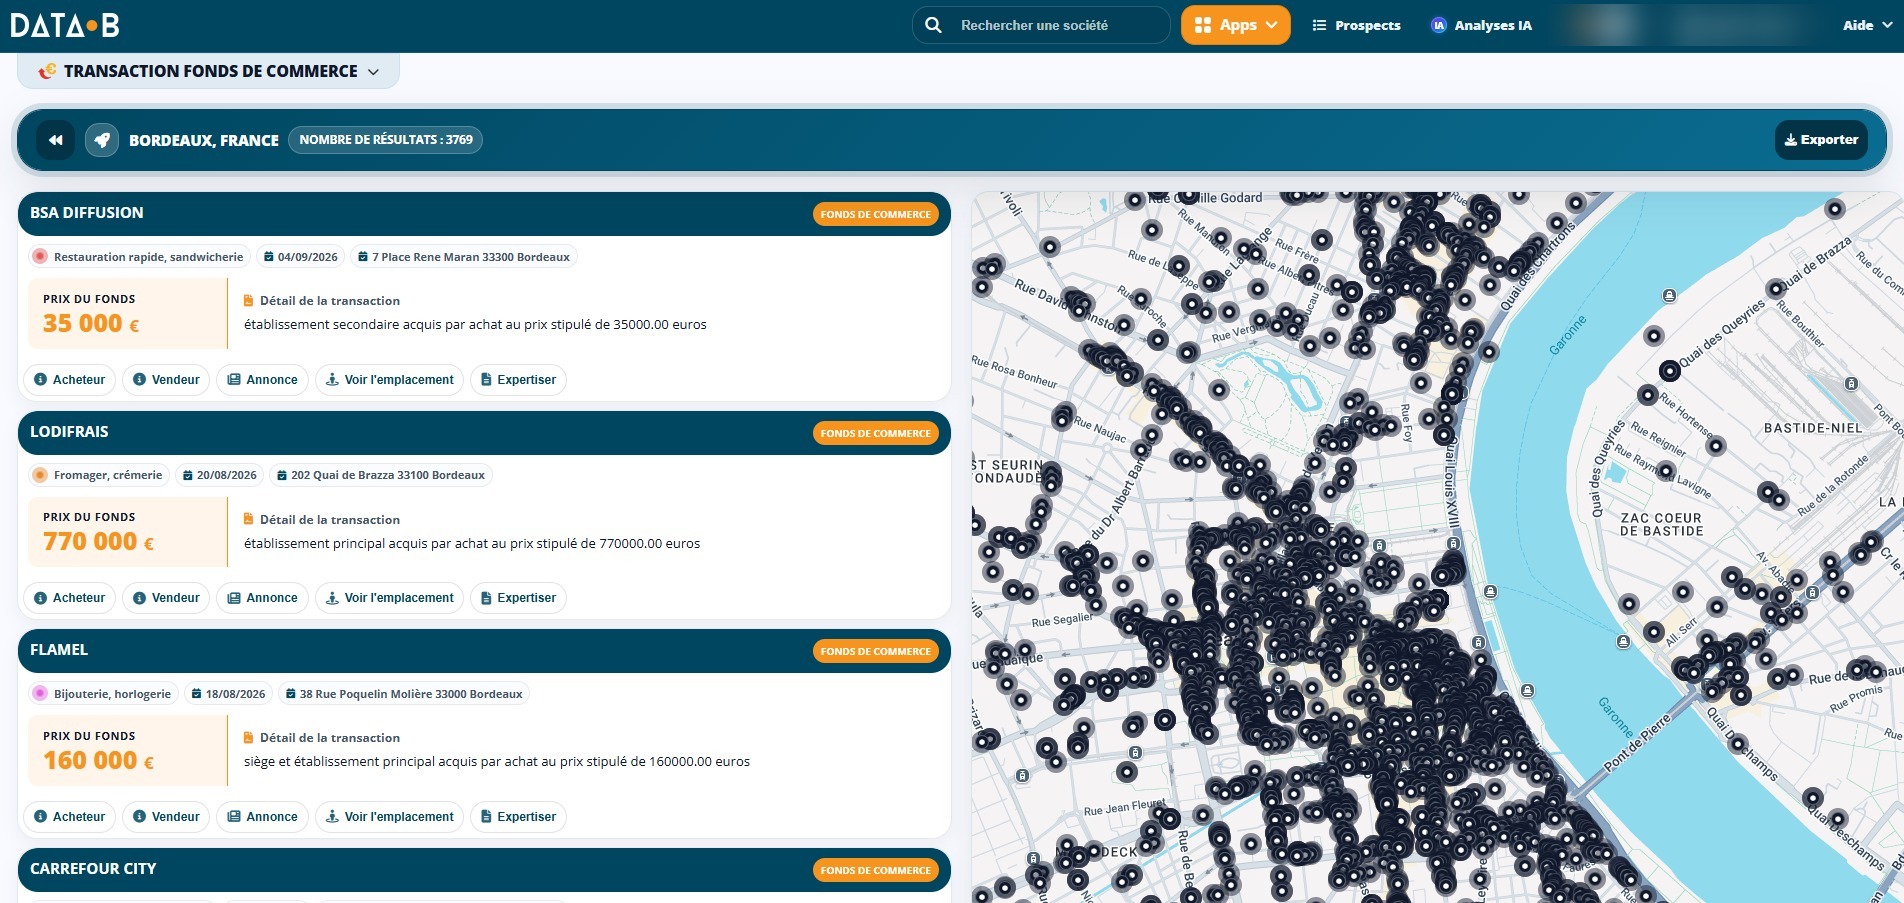
Task: Show LODIFRAIS location with Voir l'emplacement
Action: pyautogui.click(x=389, y=598)
